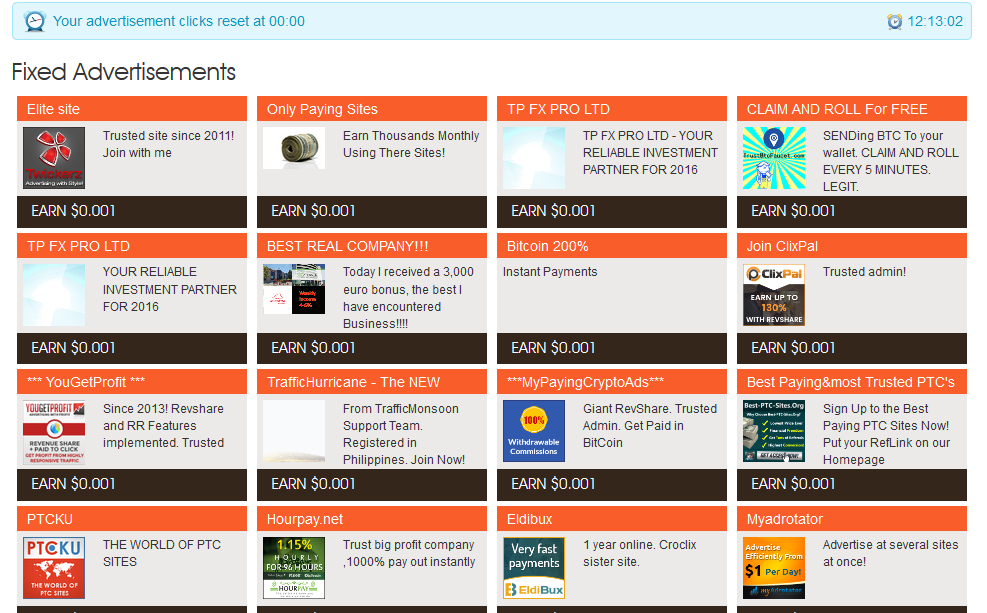987x613 pixels.
Task: Click the myAdrotator $1 Per Day image
Action: pyautogui.click(x=774, y=568)
